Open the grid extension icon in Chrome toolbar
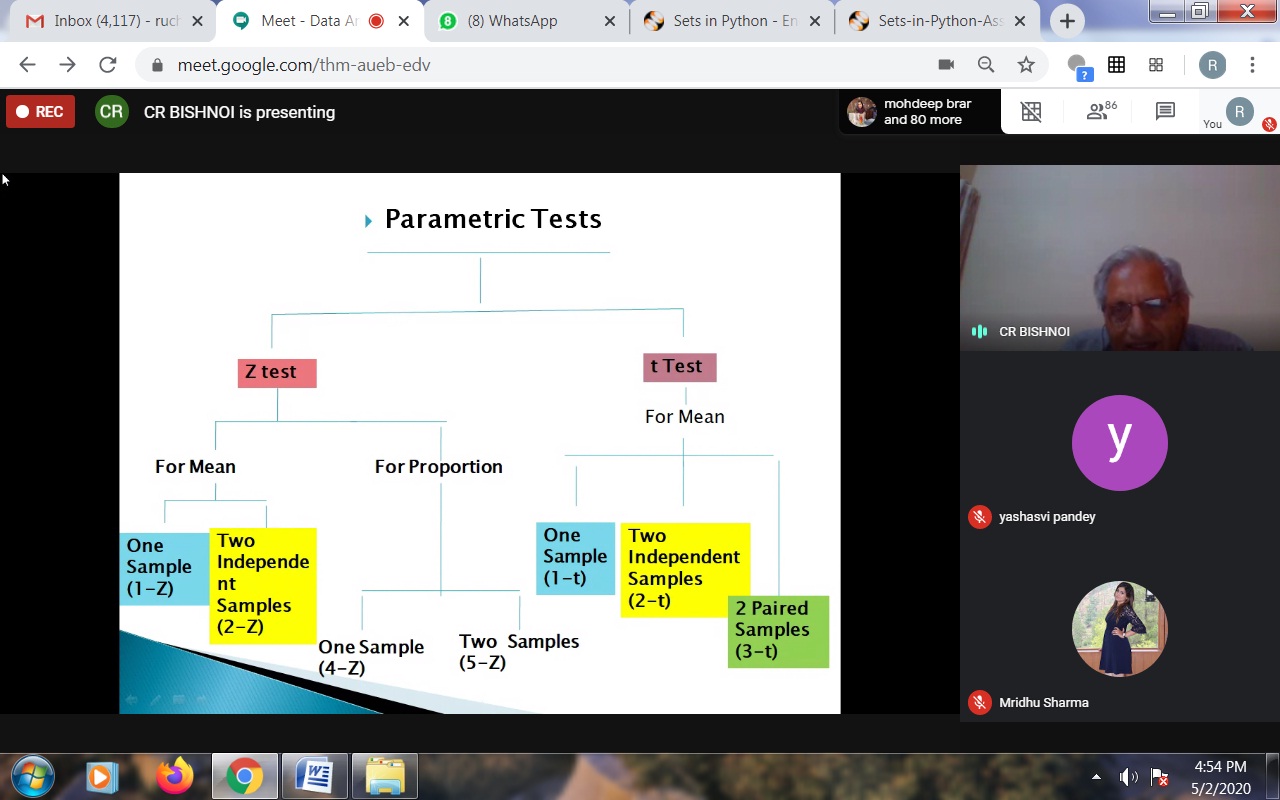The height and width of the screenshot is (800, 1280). click(1116, 65)
